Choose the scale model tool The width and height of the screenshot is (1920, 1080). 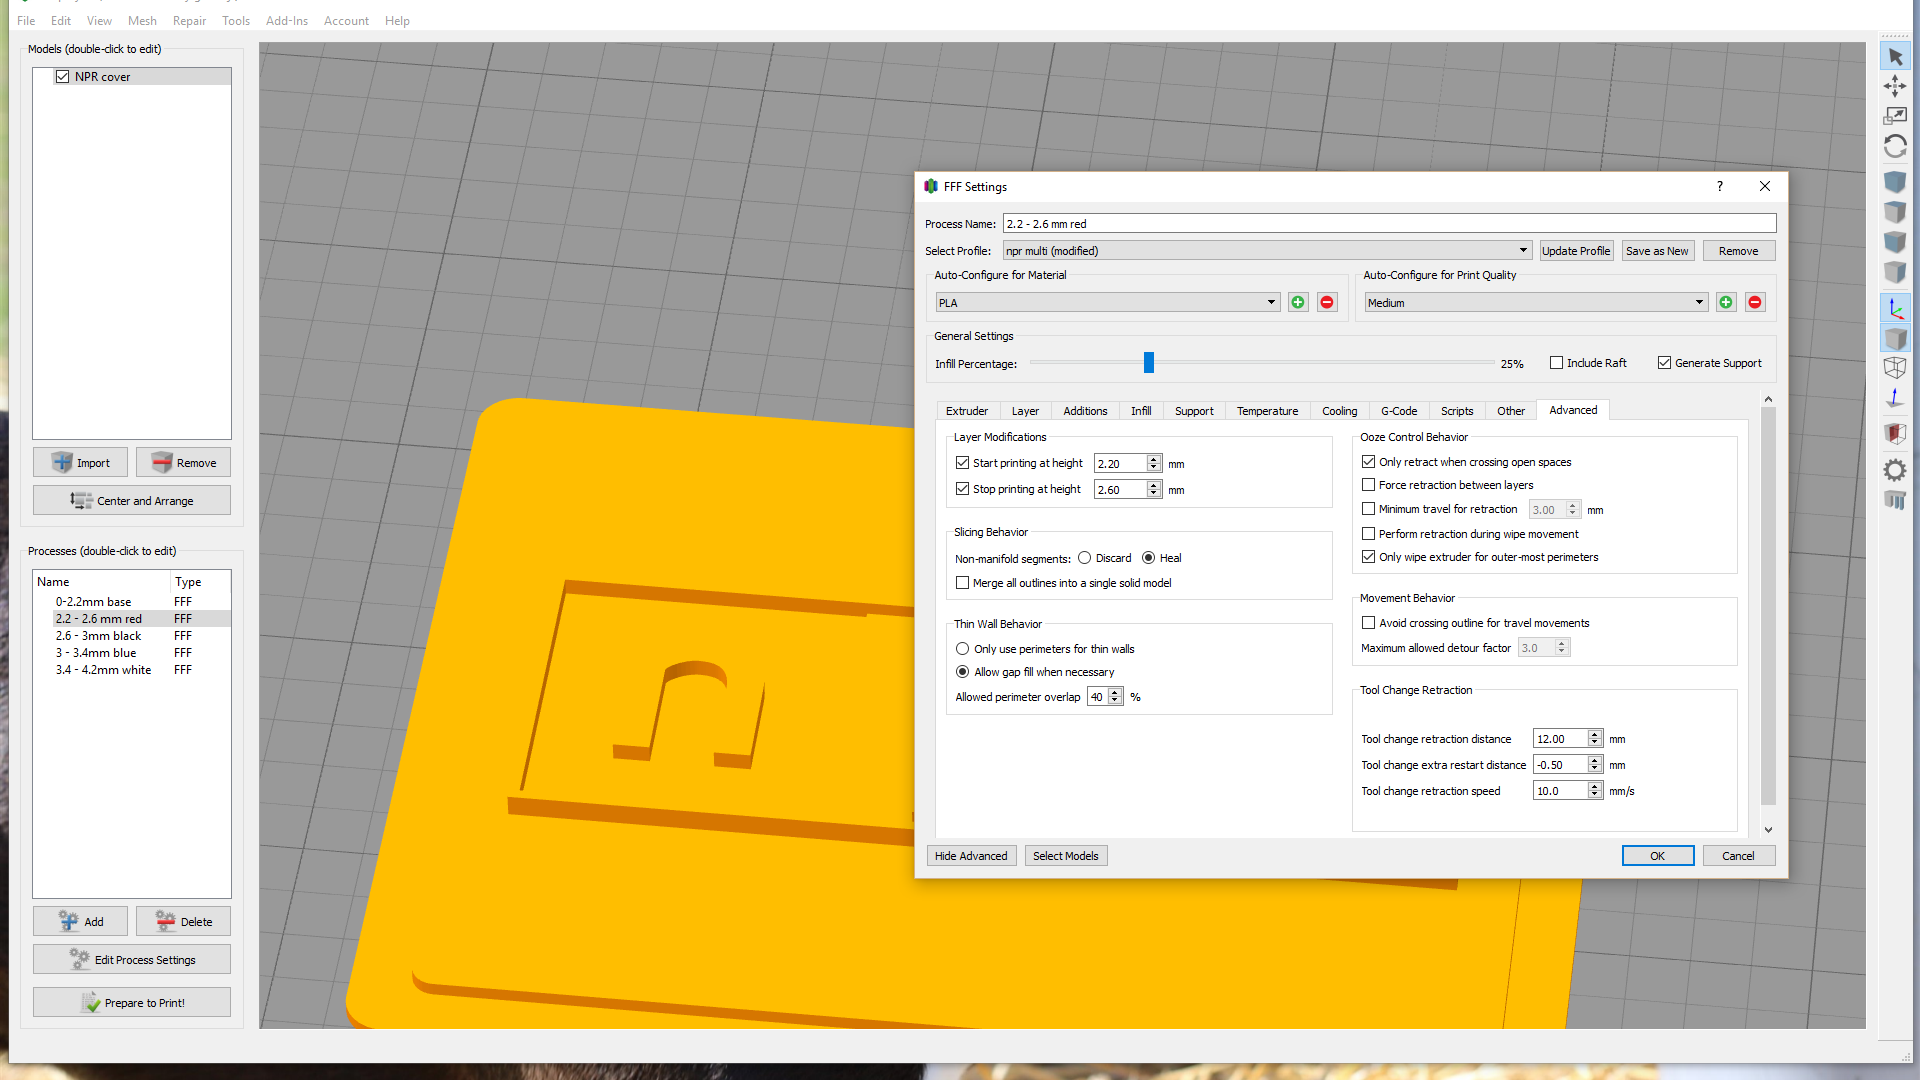point(1894,116)
